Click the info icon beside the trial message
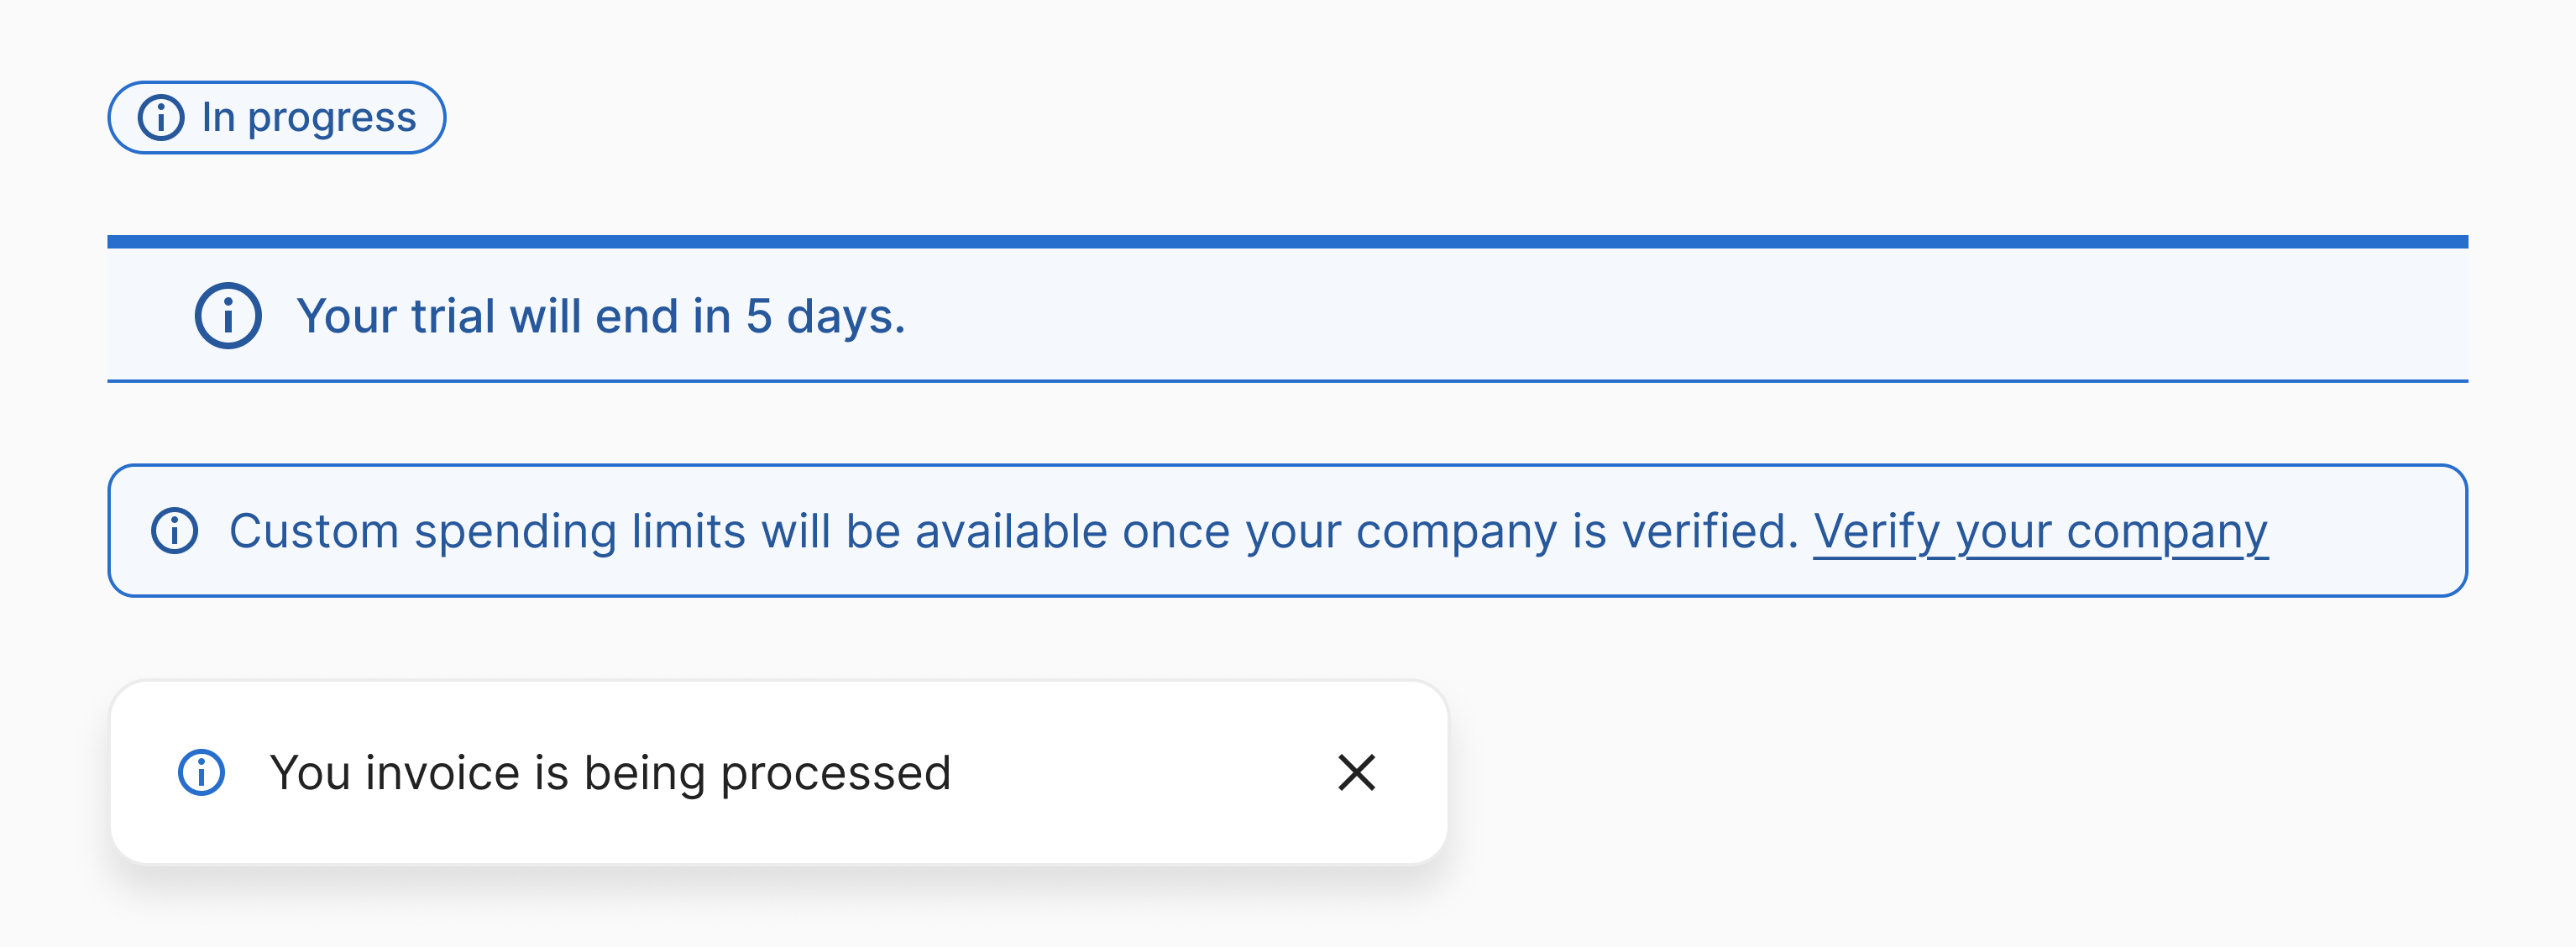 coord(228,316)
